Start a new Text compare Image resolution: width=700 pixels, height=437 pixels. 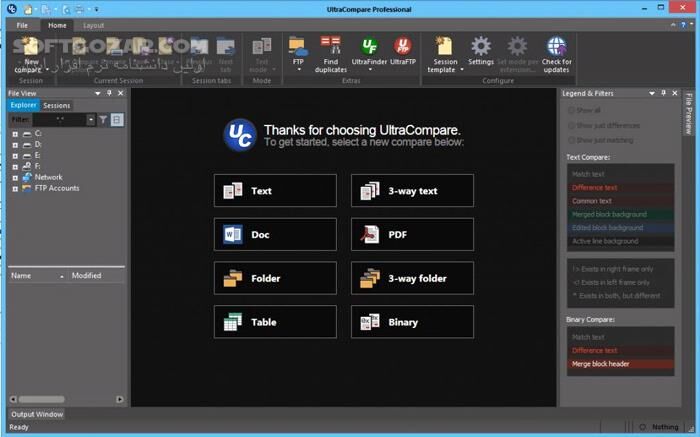point(275,191)
